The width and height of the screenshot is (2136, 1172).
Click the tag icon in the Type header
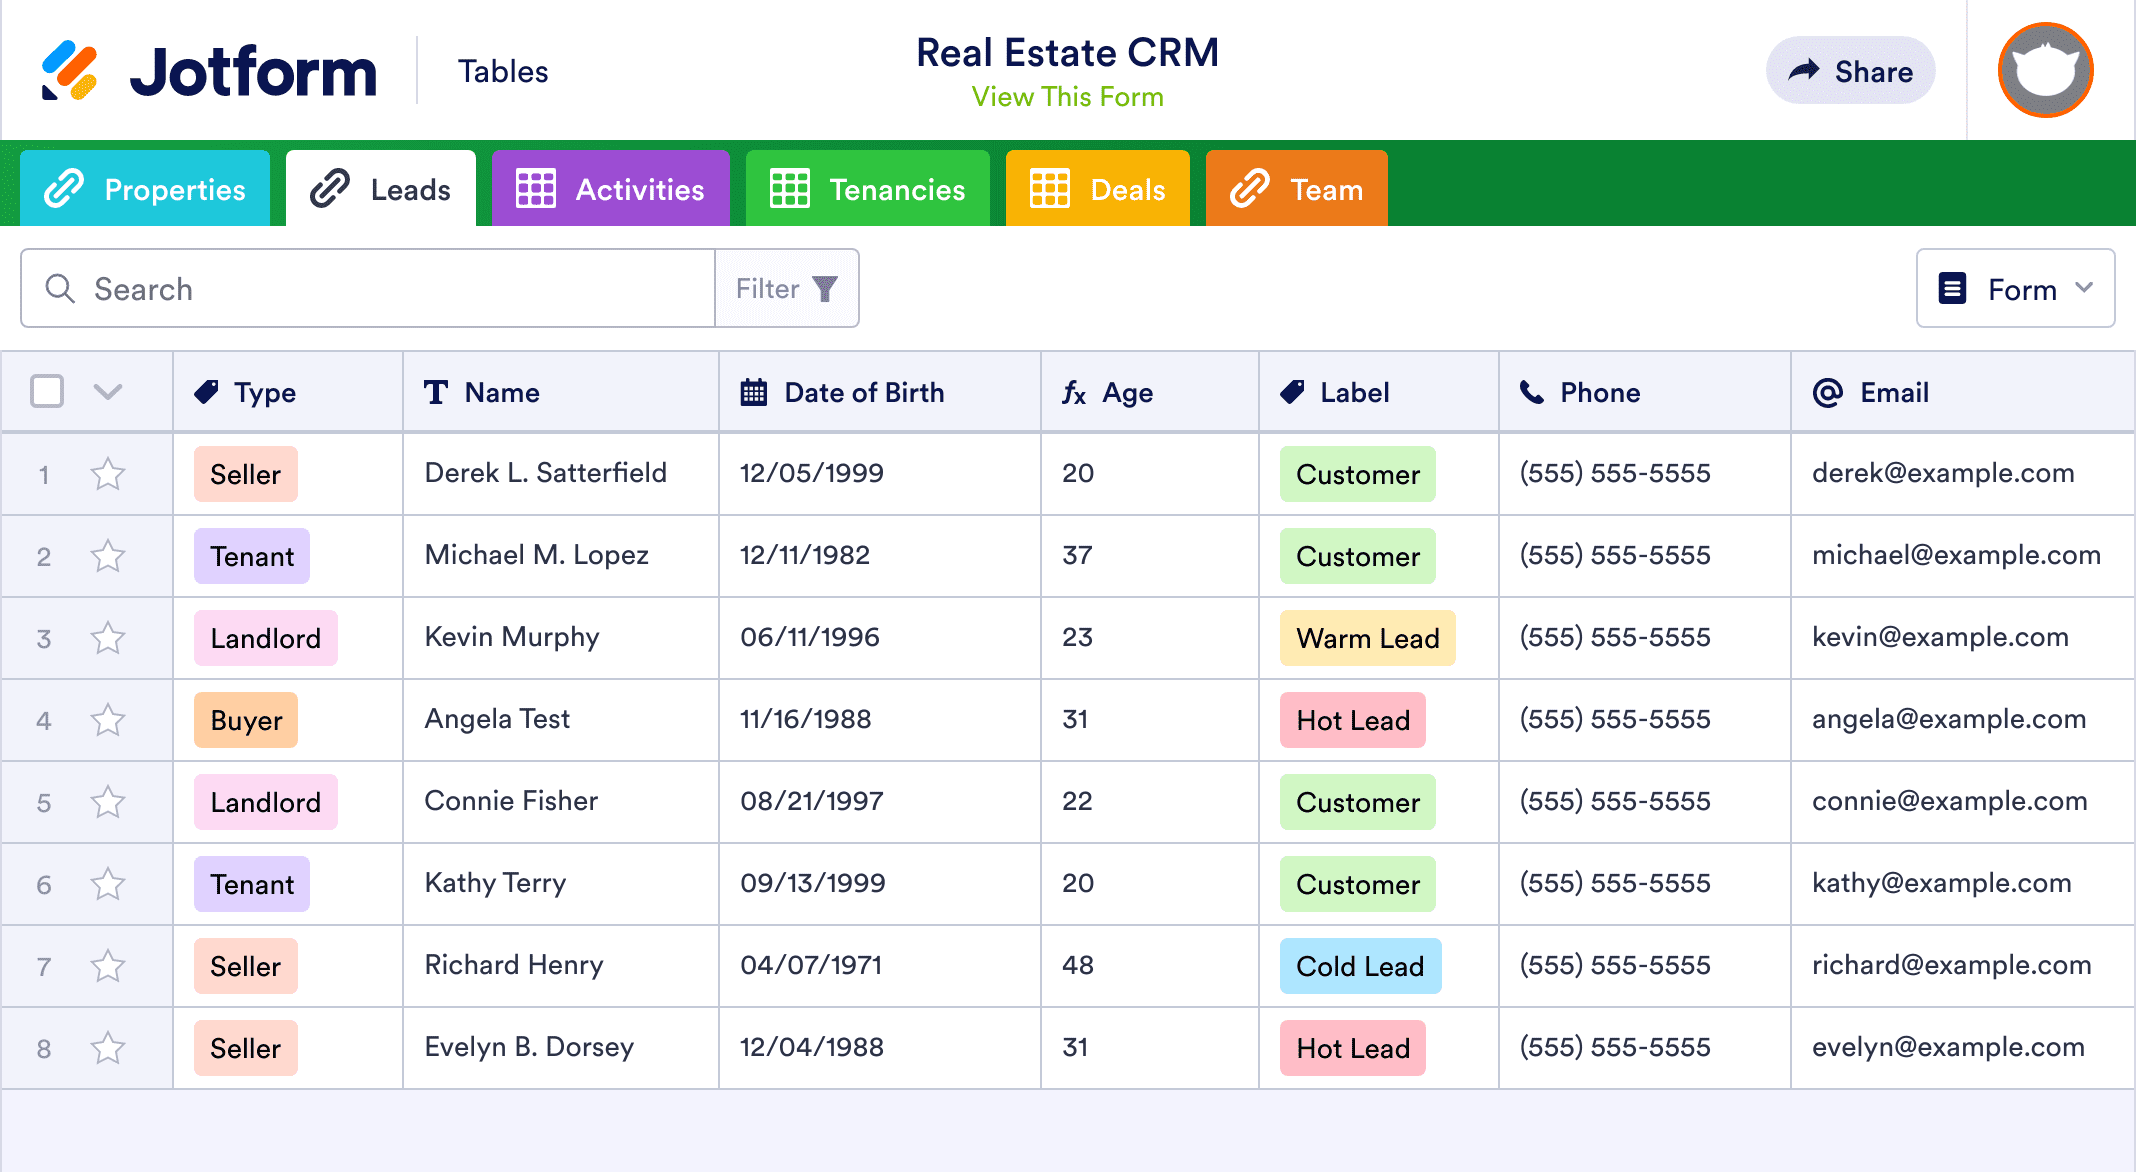click(206, 392)
